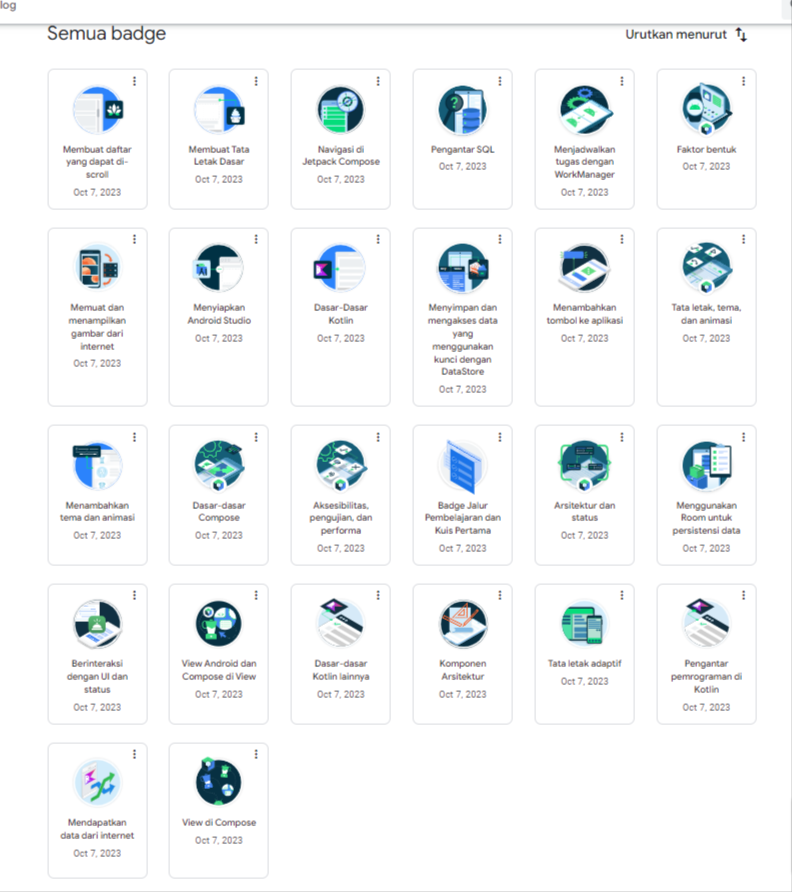The height and width of the screenshot is (892, 792).
Task: Open three-dot menu on Memuat dan menampilkan gambar card
Action: point(134,239)
